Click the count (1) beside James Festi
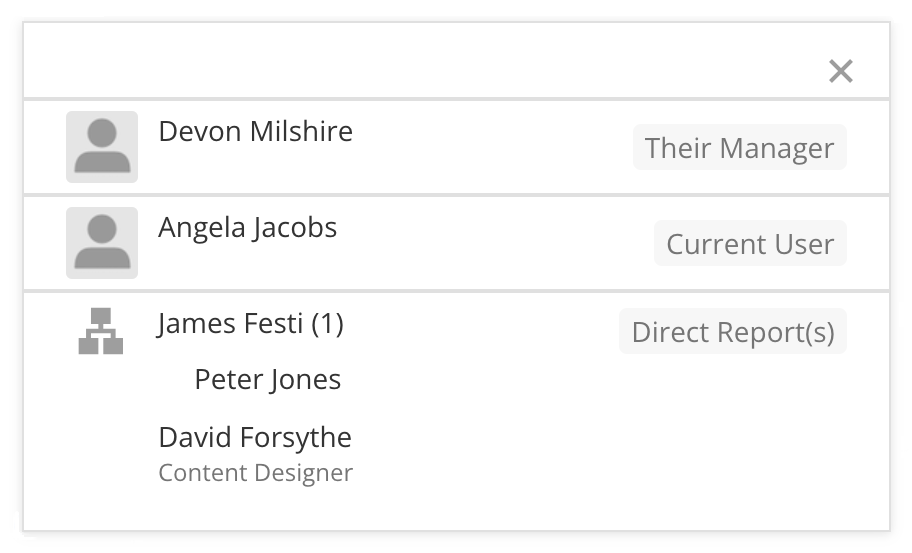This screenshot has height=553, width=912. [327, 323]
